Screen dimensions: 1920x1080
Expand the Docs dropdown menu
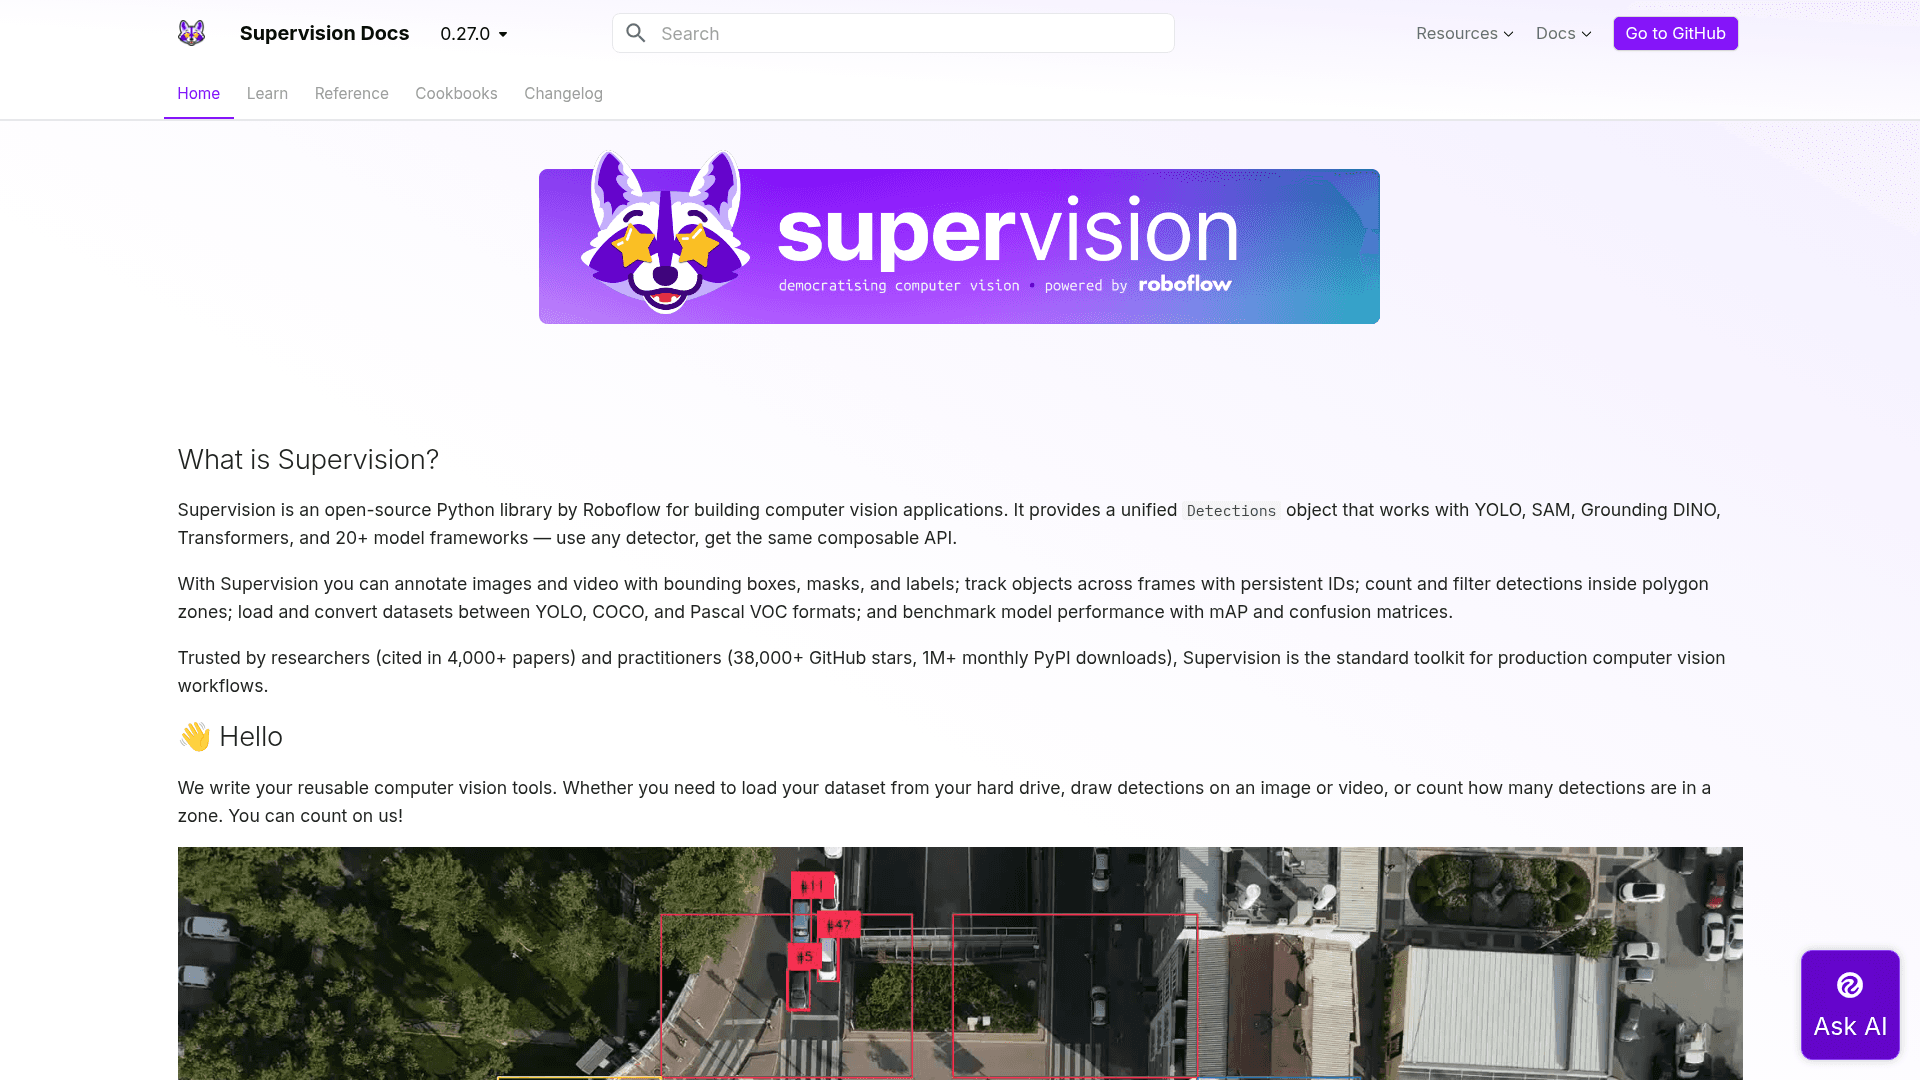[1564, 33]
